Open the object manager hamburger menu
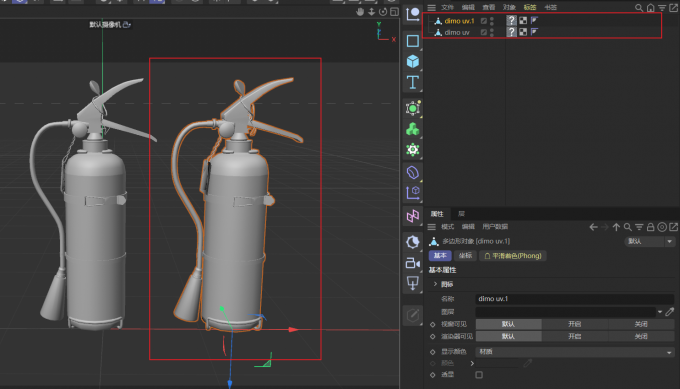 pos(431,7)
